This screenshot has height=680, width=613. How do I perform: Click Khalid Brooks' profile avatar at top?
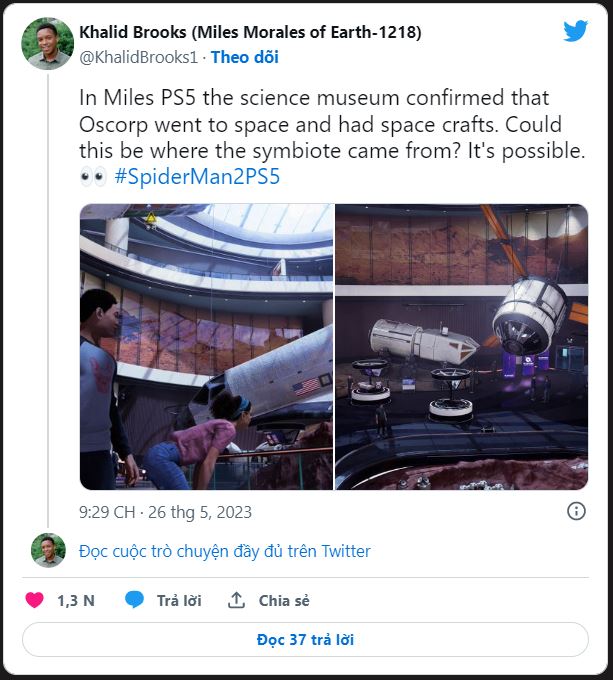coord(48,43)
